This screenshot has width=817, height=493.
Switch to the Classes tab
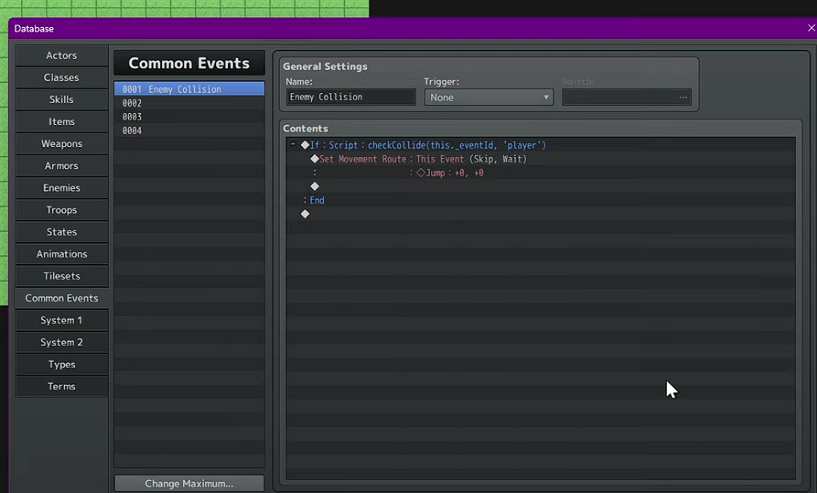pos(61,77)
